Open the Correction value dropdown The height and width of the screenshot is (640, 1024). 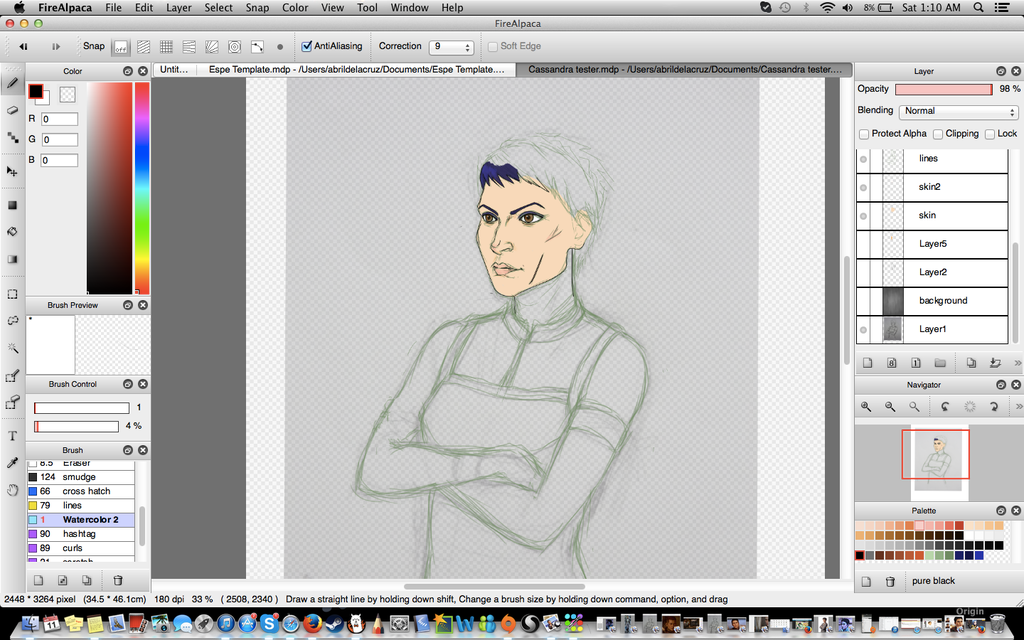[x=451, y=47]
